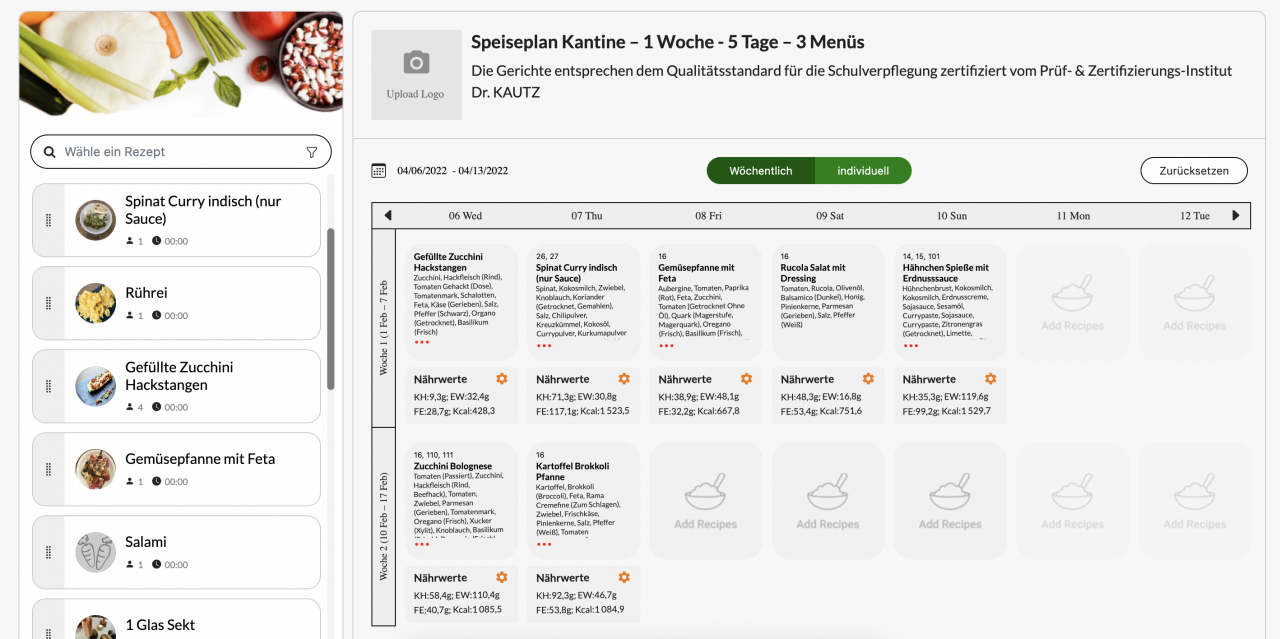Open Nährwerte gear for Hähnchen Spieße
Viewport: 1280px width, 639px height.
[x=990, y=379]
